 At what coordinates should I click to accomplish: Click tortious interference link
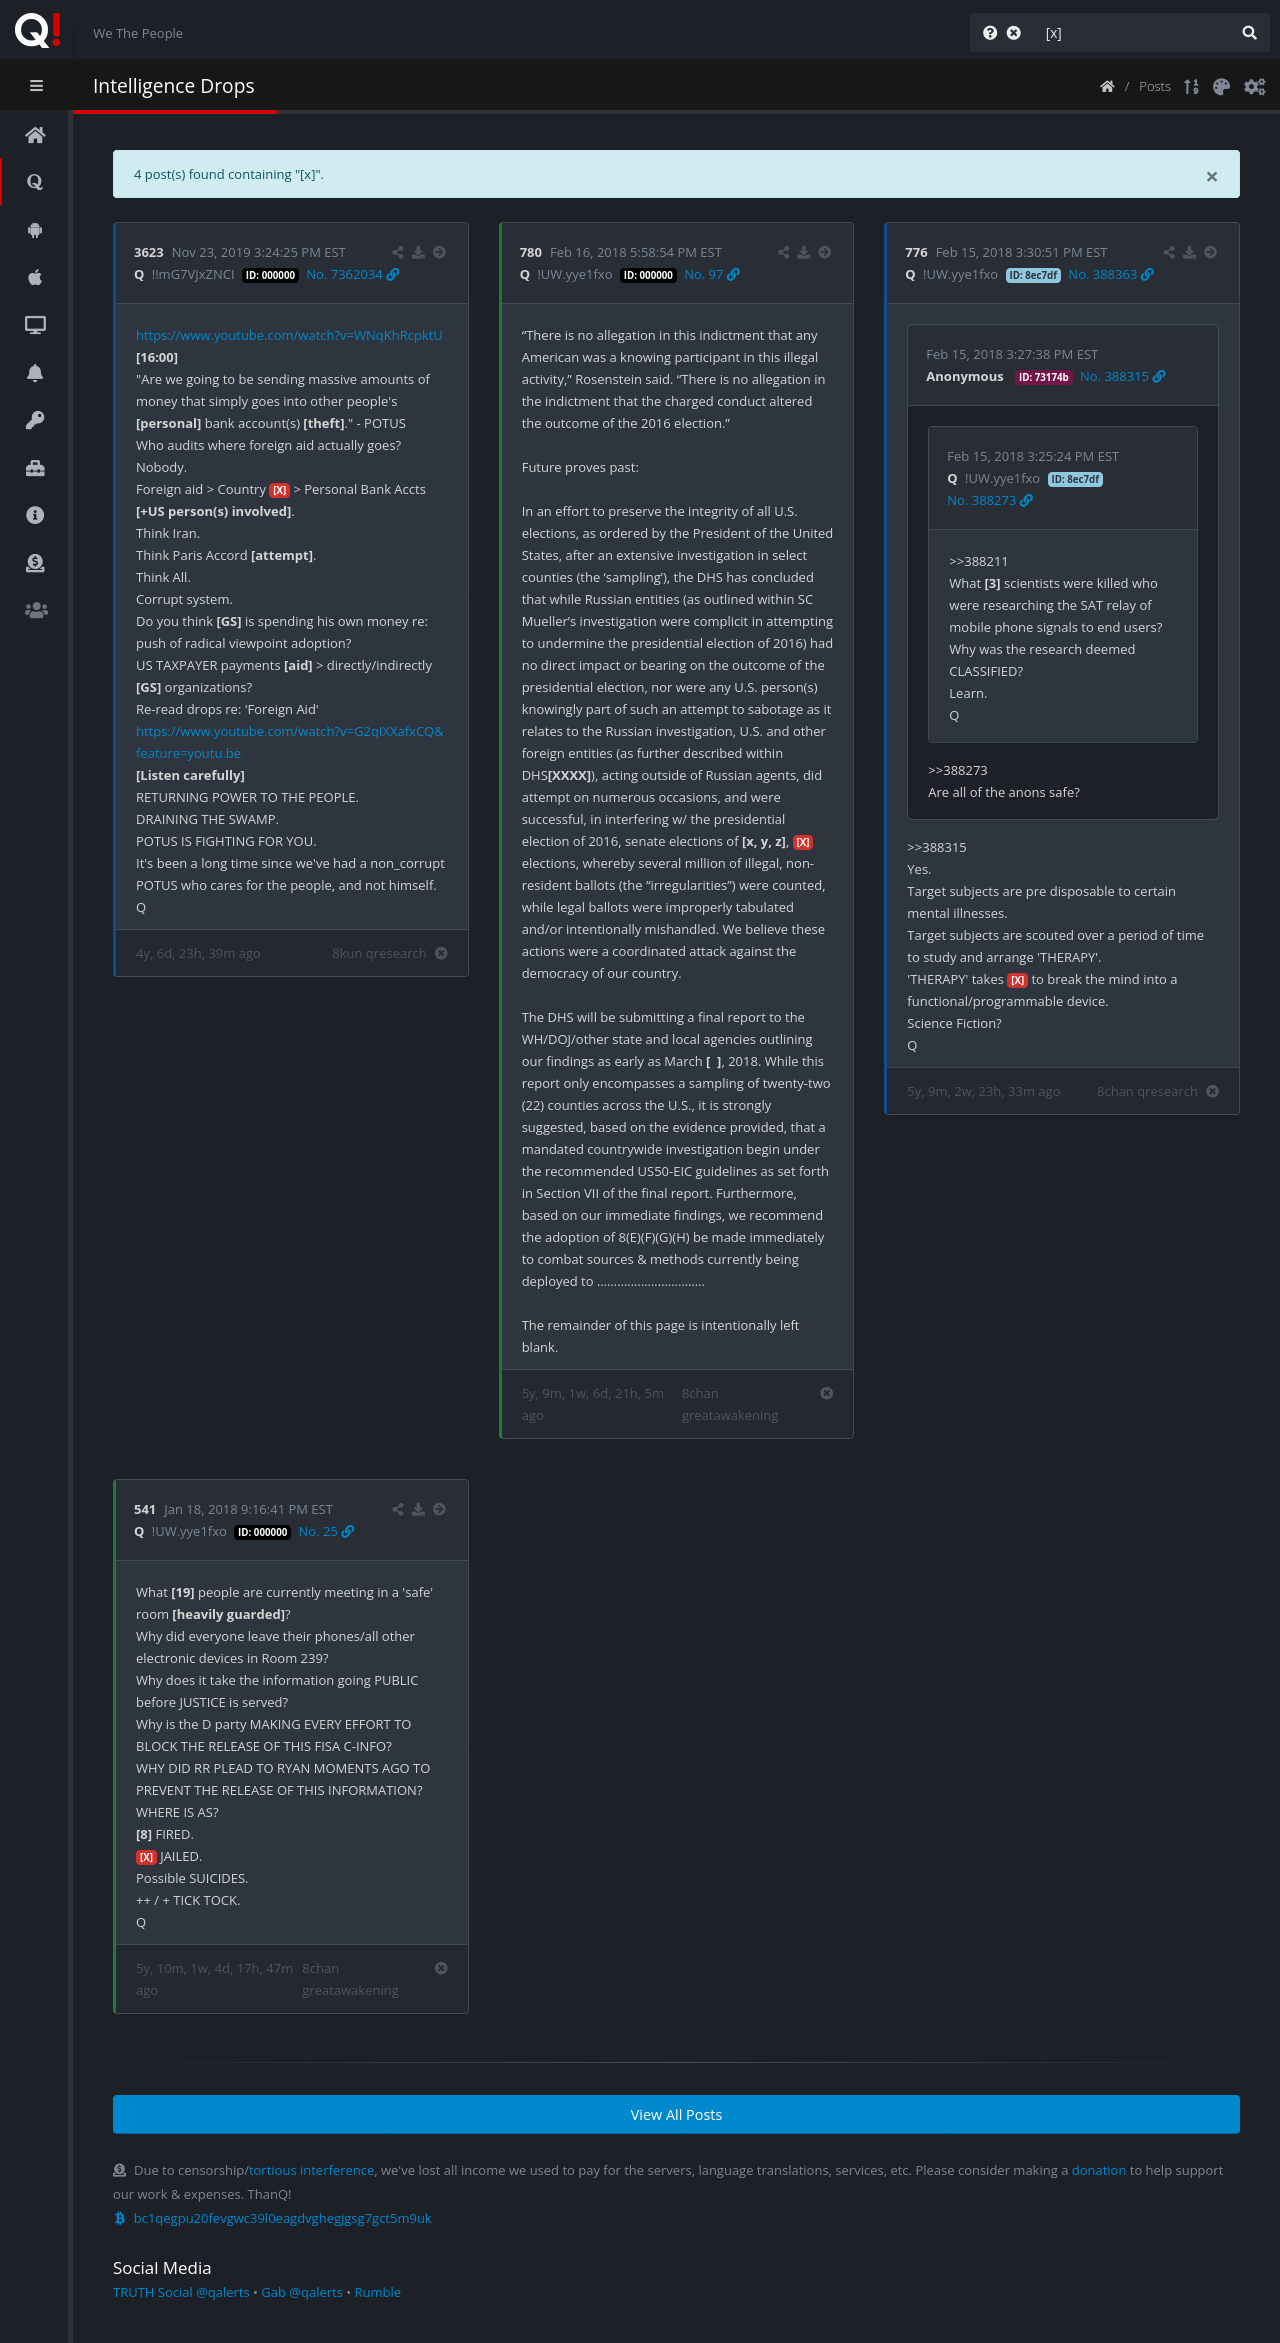[311, 2170]
